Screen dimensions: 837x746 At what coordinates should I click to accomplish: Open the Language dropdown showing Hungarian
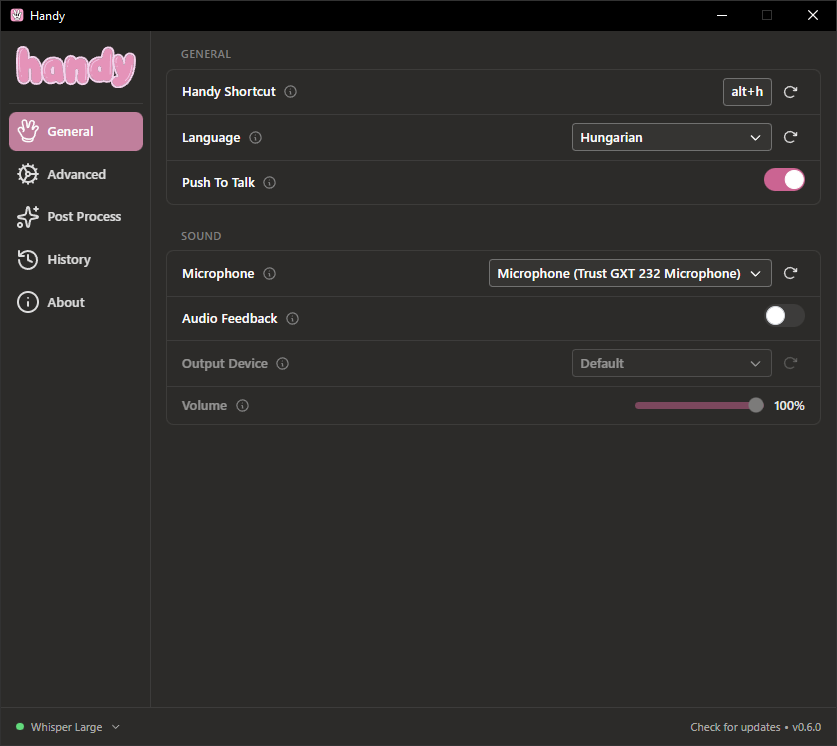coord(671,137)
